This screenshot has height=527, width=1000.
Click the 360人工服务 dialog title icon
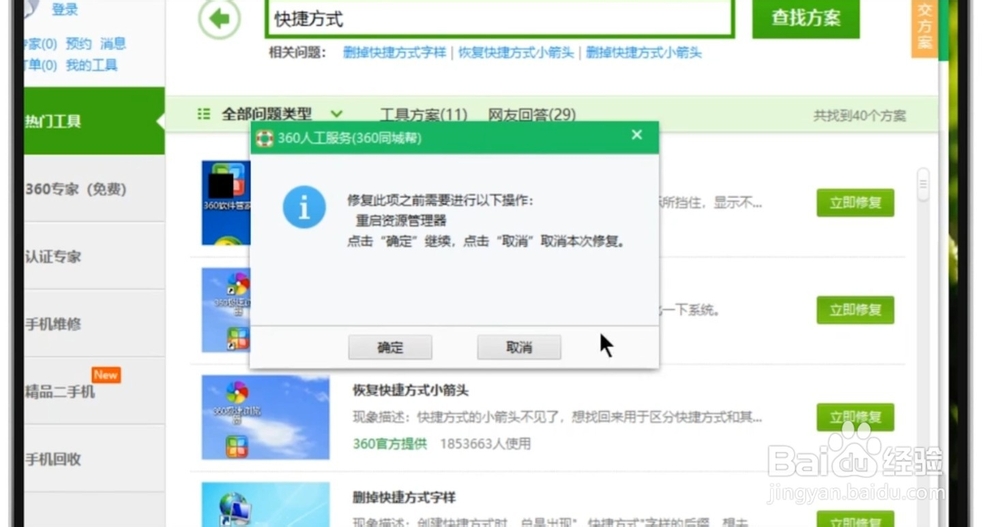(265, 138)
